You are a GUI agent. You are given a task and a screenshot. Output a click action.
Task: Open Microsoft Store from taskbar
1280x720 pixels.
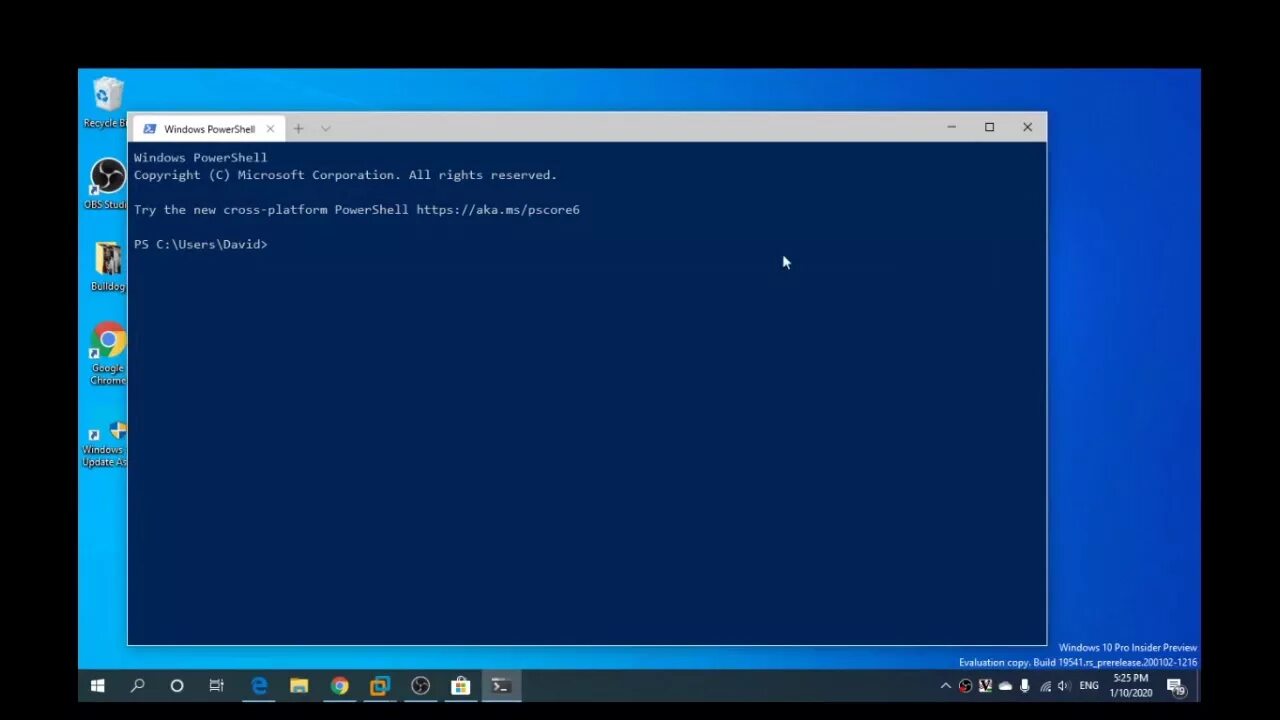point(460,686)
